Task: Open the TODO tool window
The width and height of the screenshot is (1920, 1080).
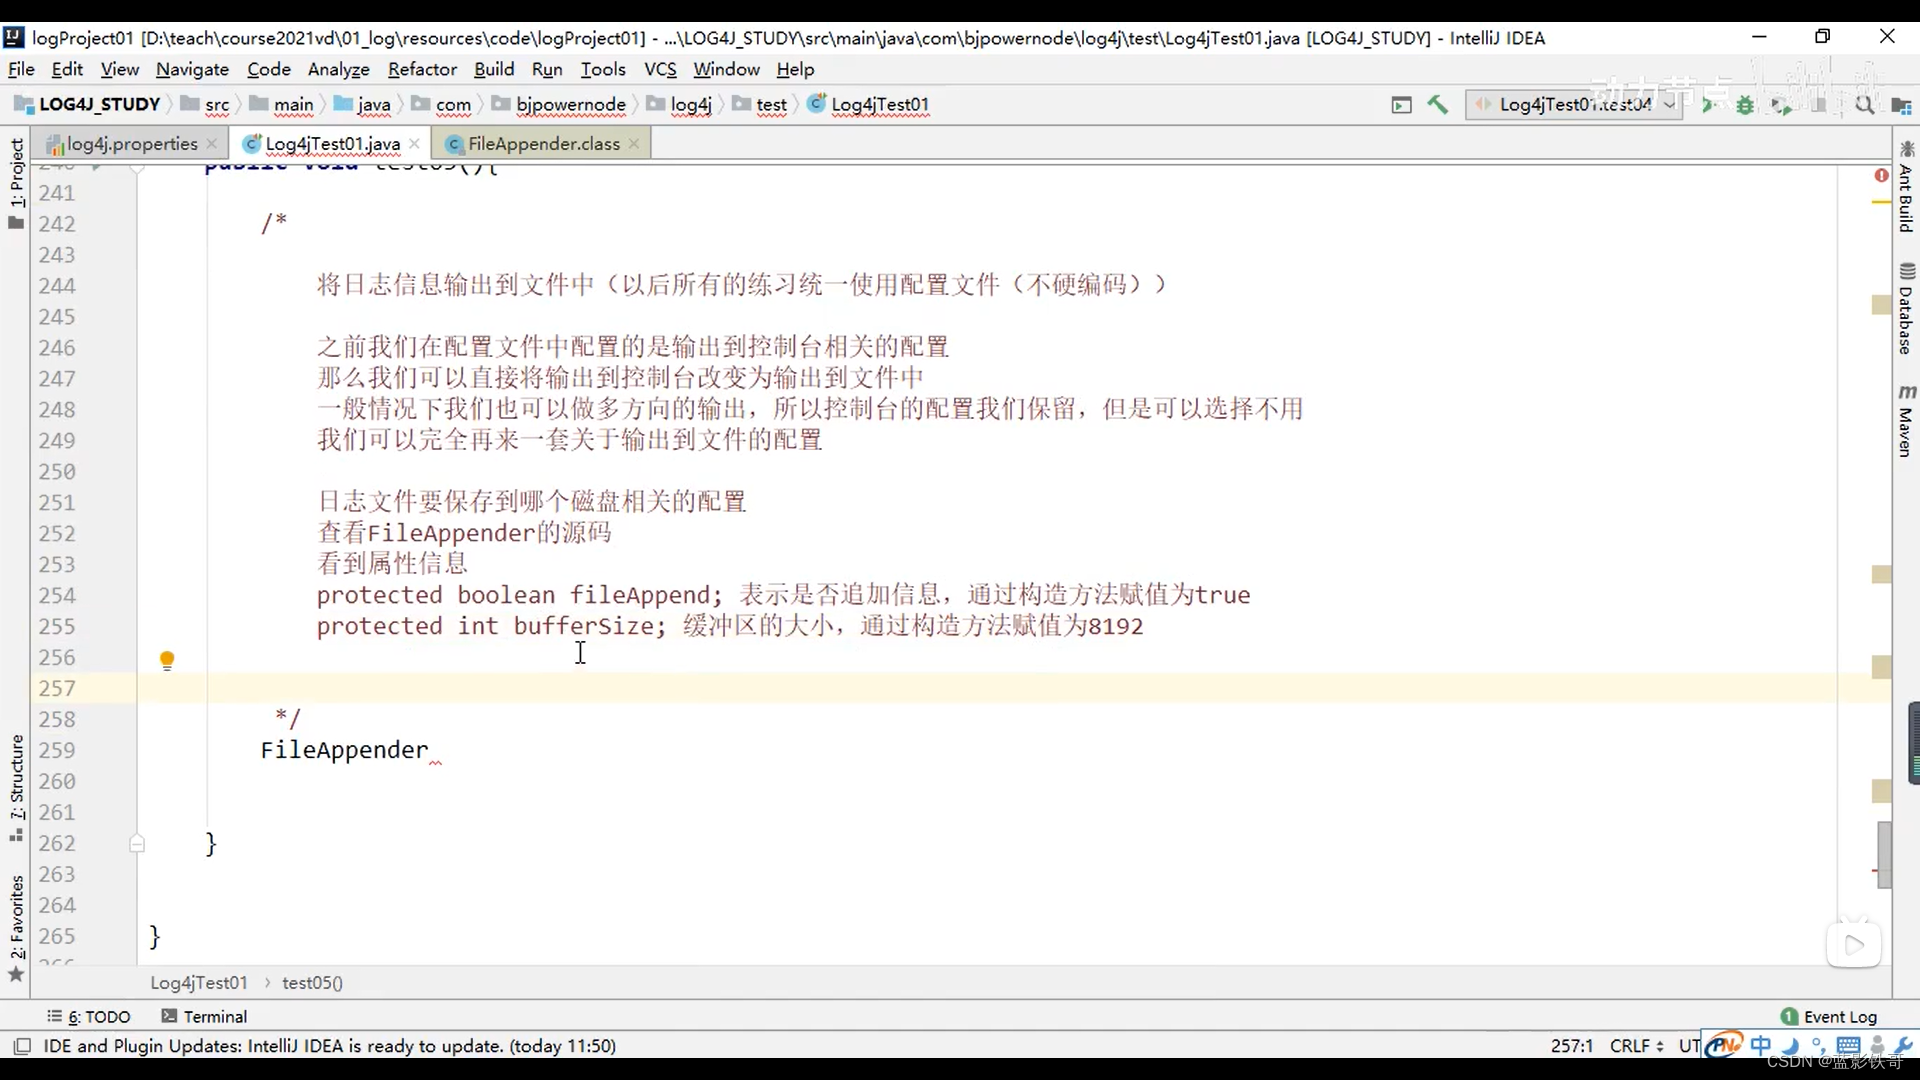Action: 89,1016
